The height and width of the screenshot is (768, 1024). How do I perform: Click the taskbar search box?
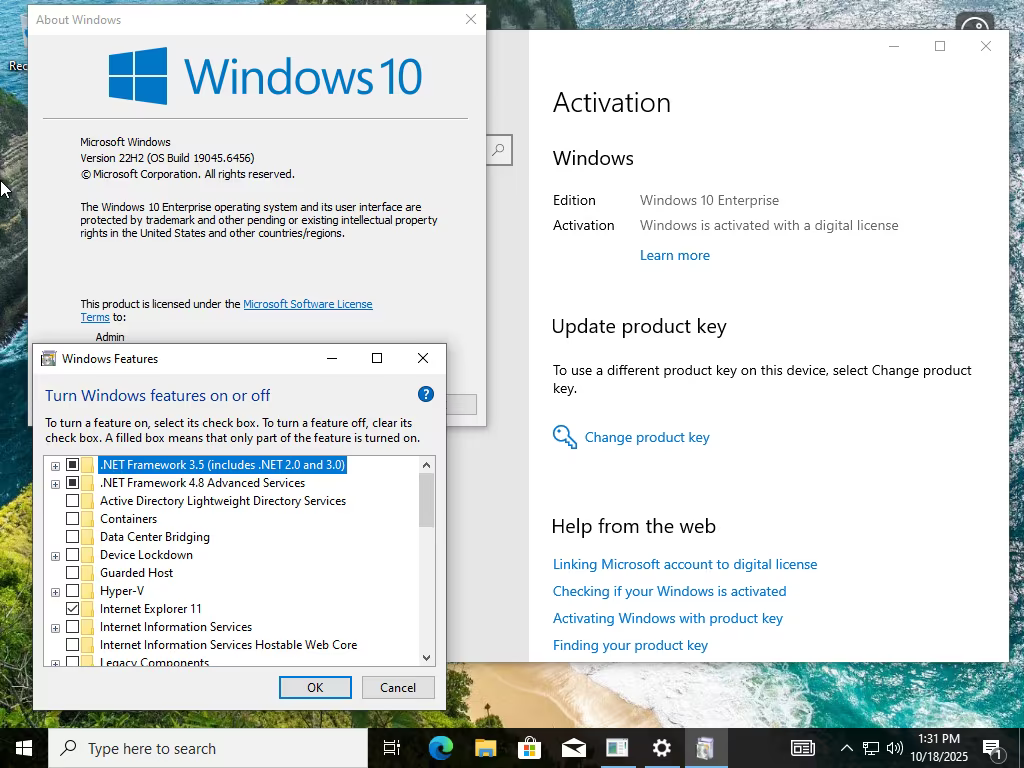pos(208,748)
